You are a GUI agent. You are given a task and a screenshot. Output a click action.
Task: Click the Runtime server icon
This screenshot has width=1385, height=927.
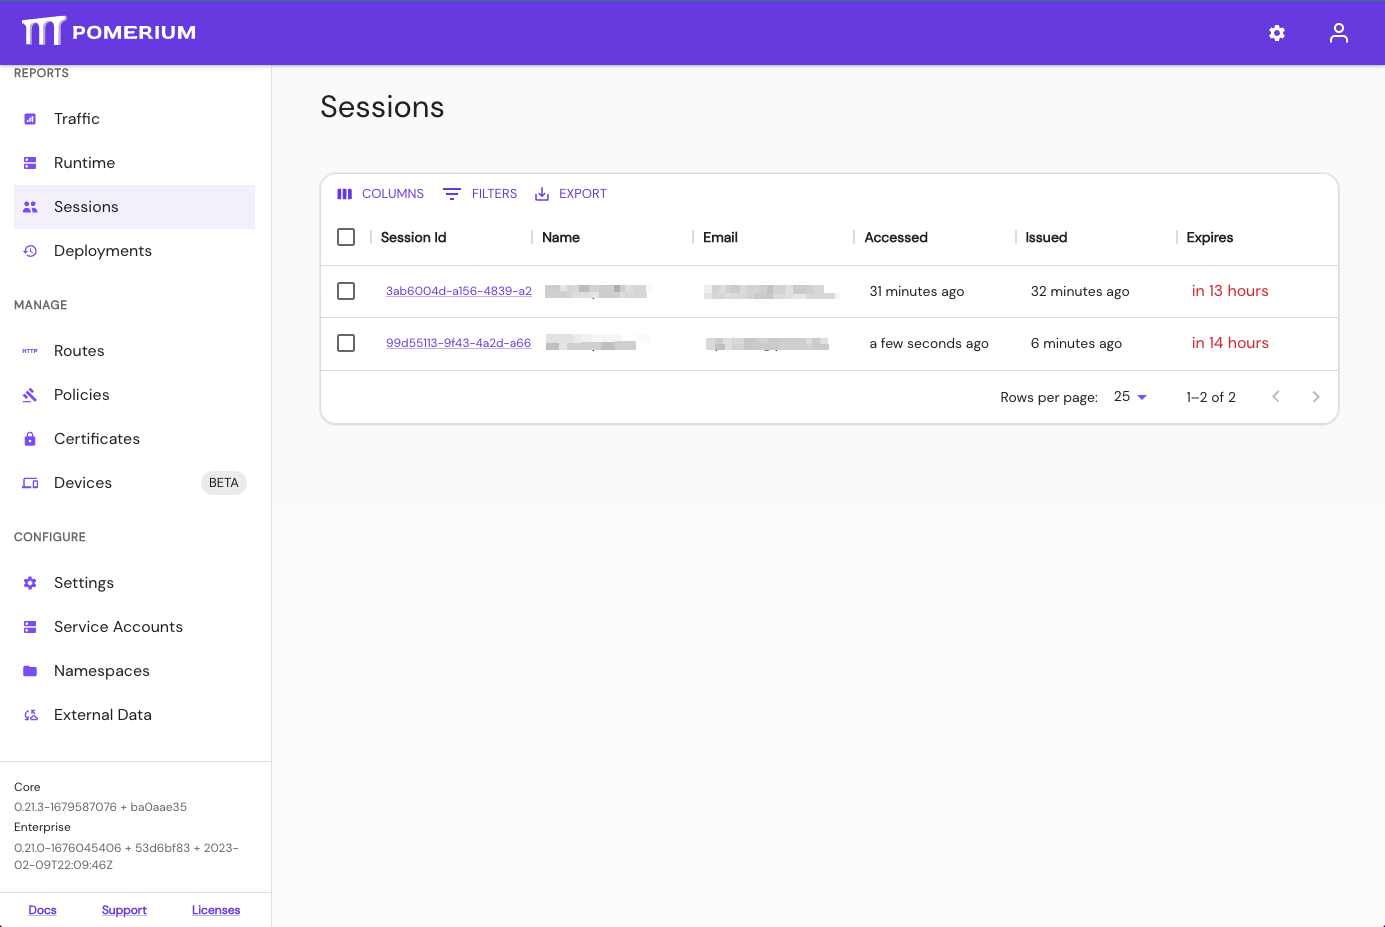pos(30,163)
